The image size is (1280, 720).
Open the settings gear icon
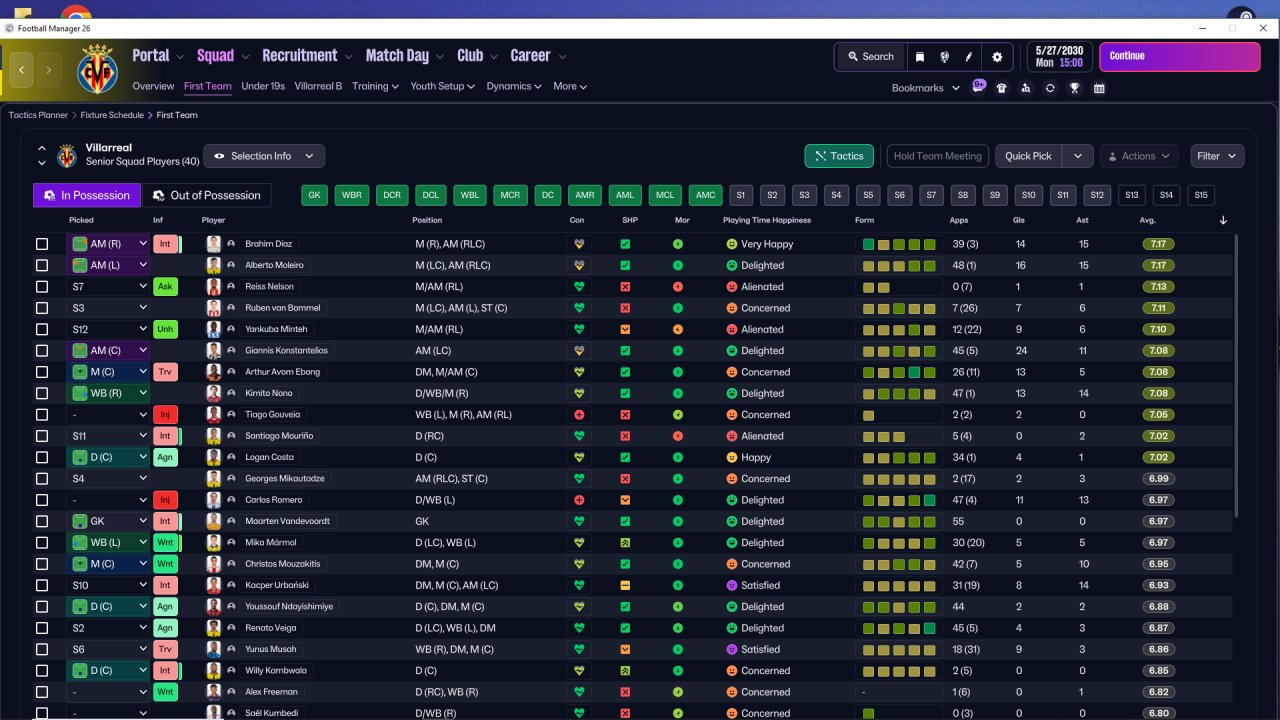point(997,57)
